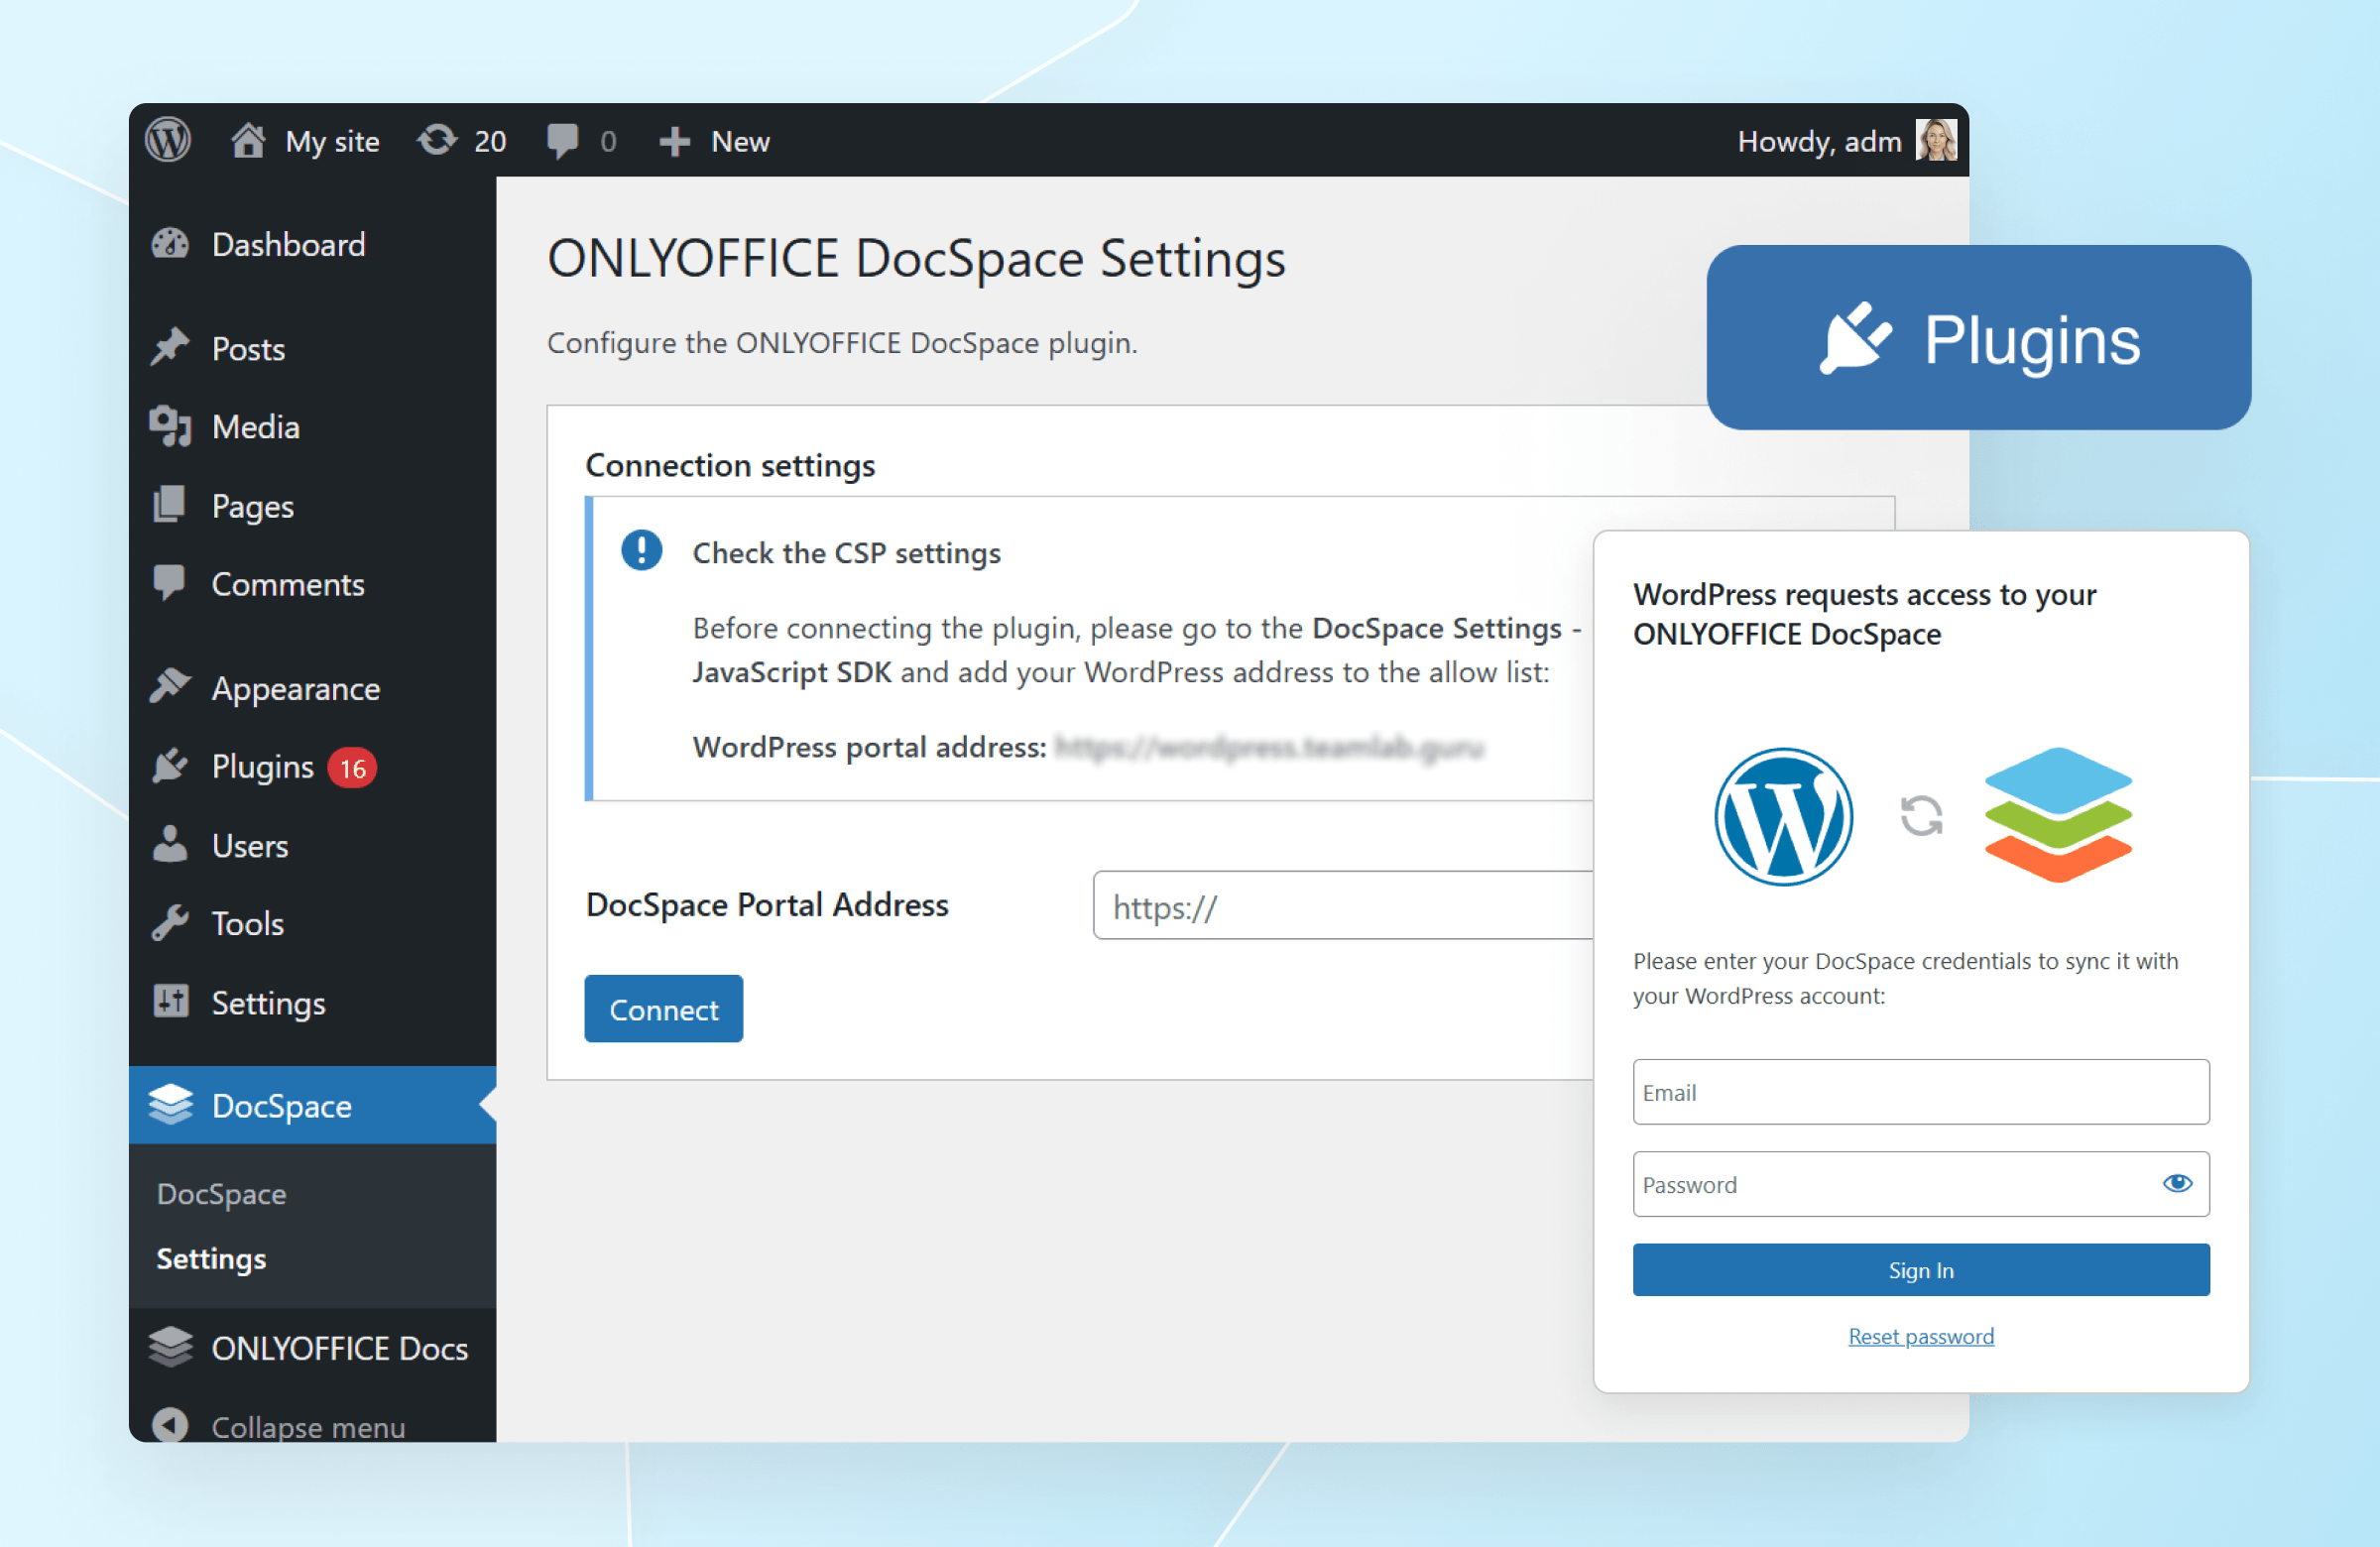Click the WordPress logo in admin bar

click(168, 140)
